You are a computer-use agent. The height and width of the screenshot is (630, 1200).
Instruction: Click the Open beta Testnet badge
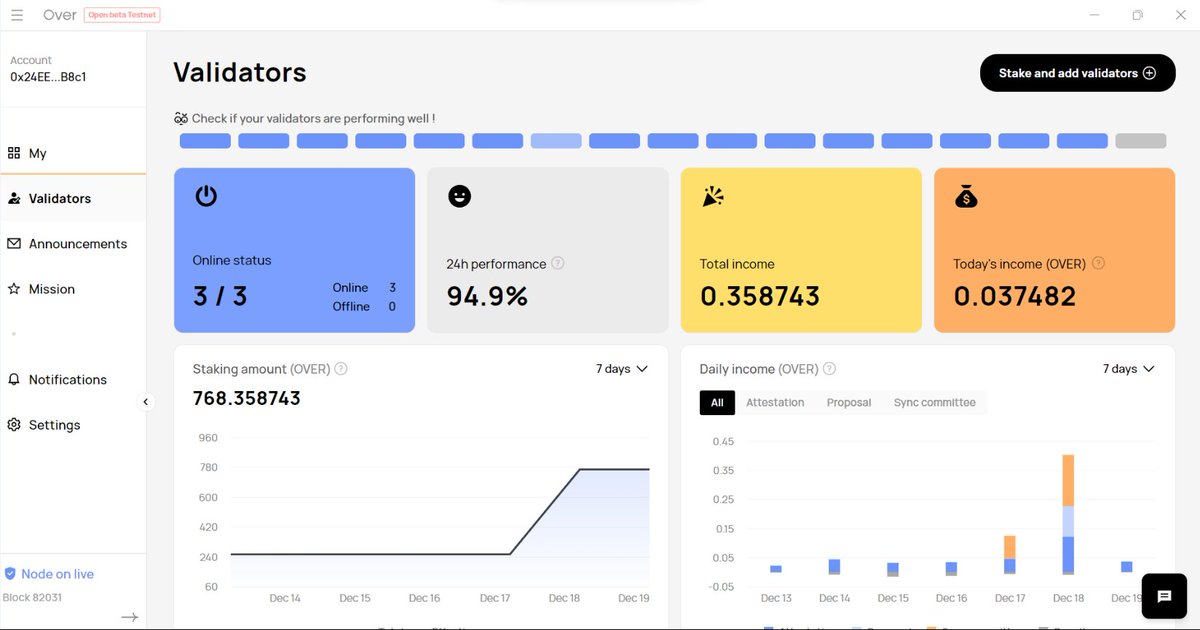(122, 15)
